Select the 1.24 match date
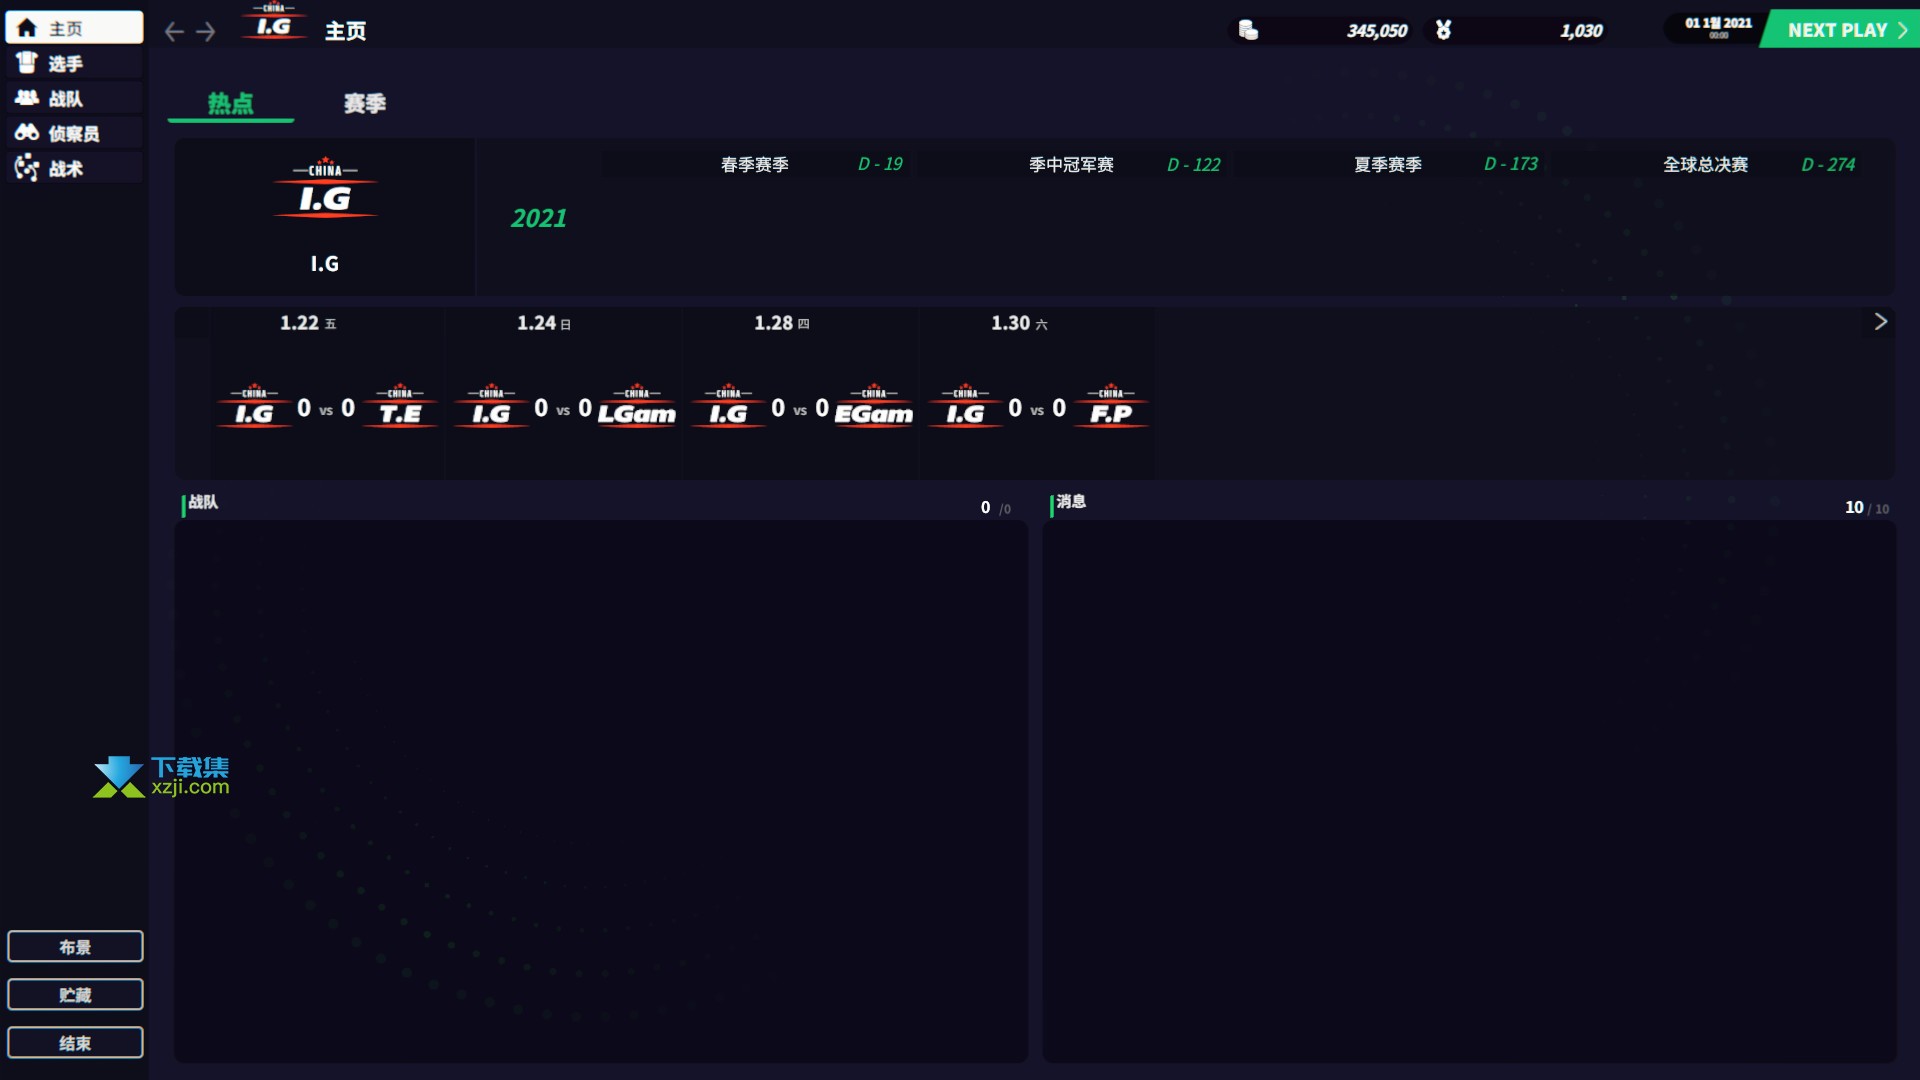The width and height of the screenshot is (1920, 1080). click(x=544, y=323)
